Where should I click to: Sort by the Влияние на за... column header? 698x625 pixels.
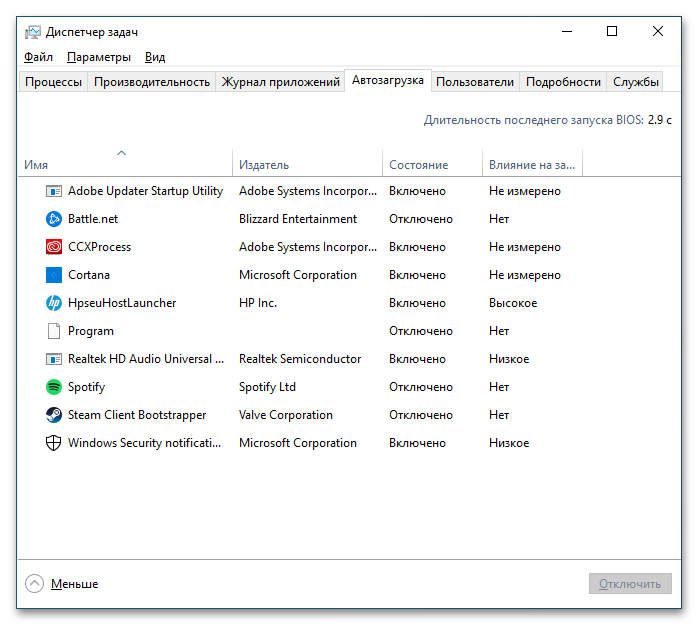tap(532, 162)
